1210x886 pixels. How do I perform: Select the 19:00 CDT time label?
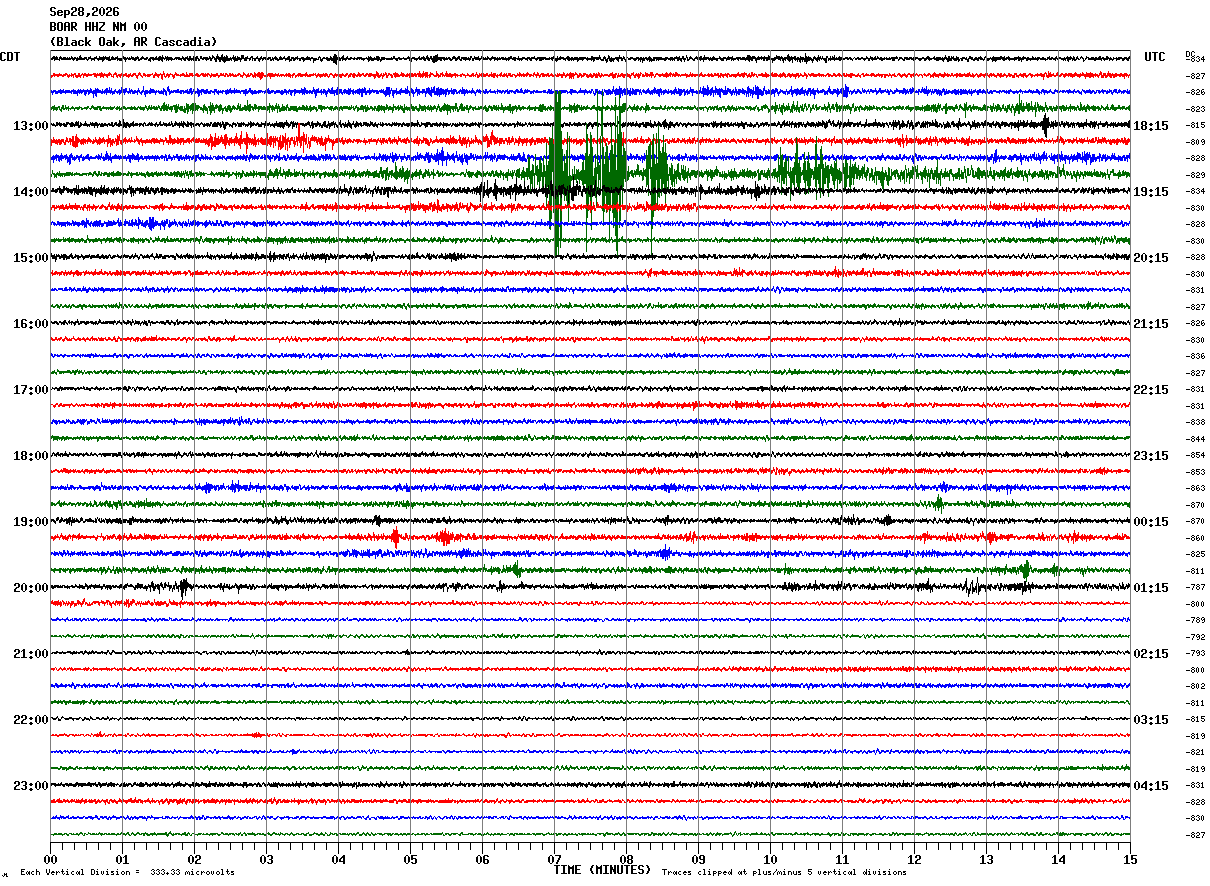coord(30,522)
